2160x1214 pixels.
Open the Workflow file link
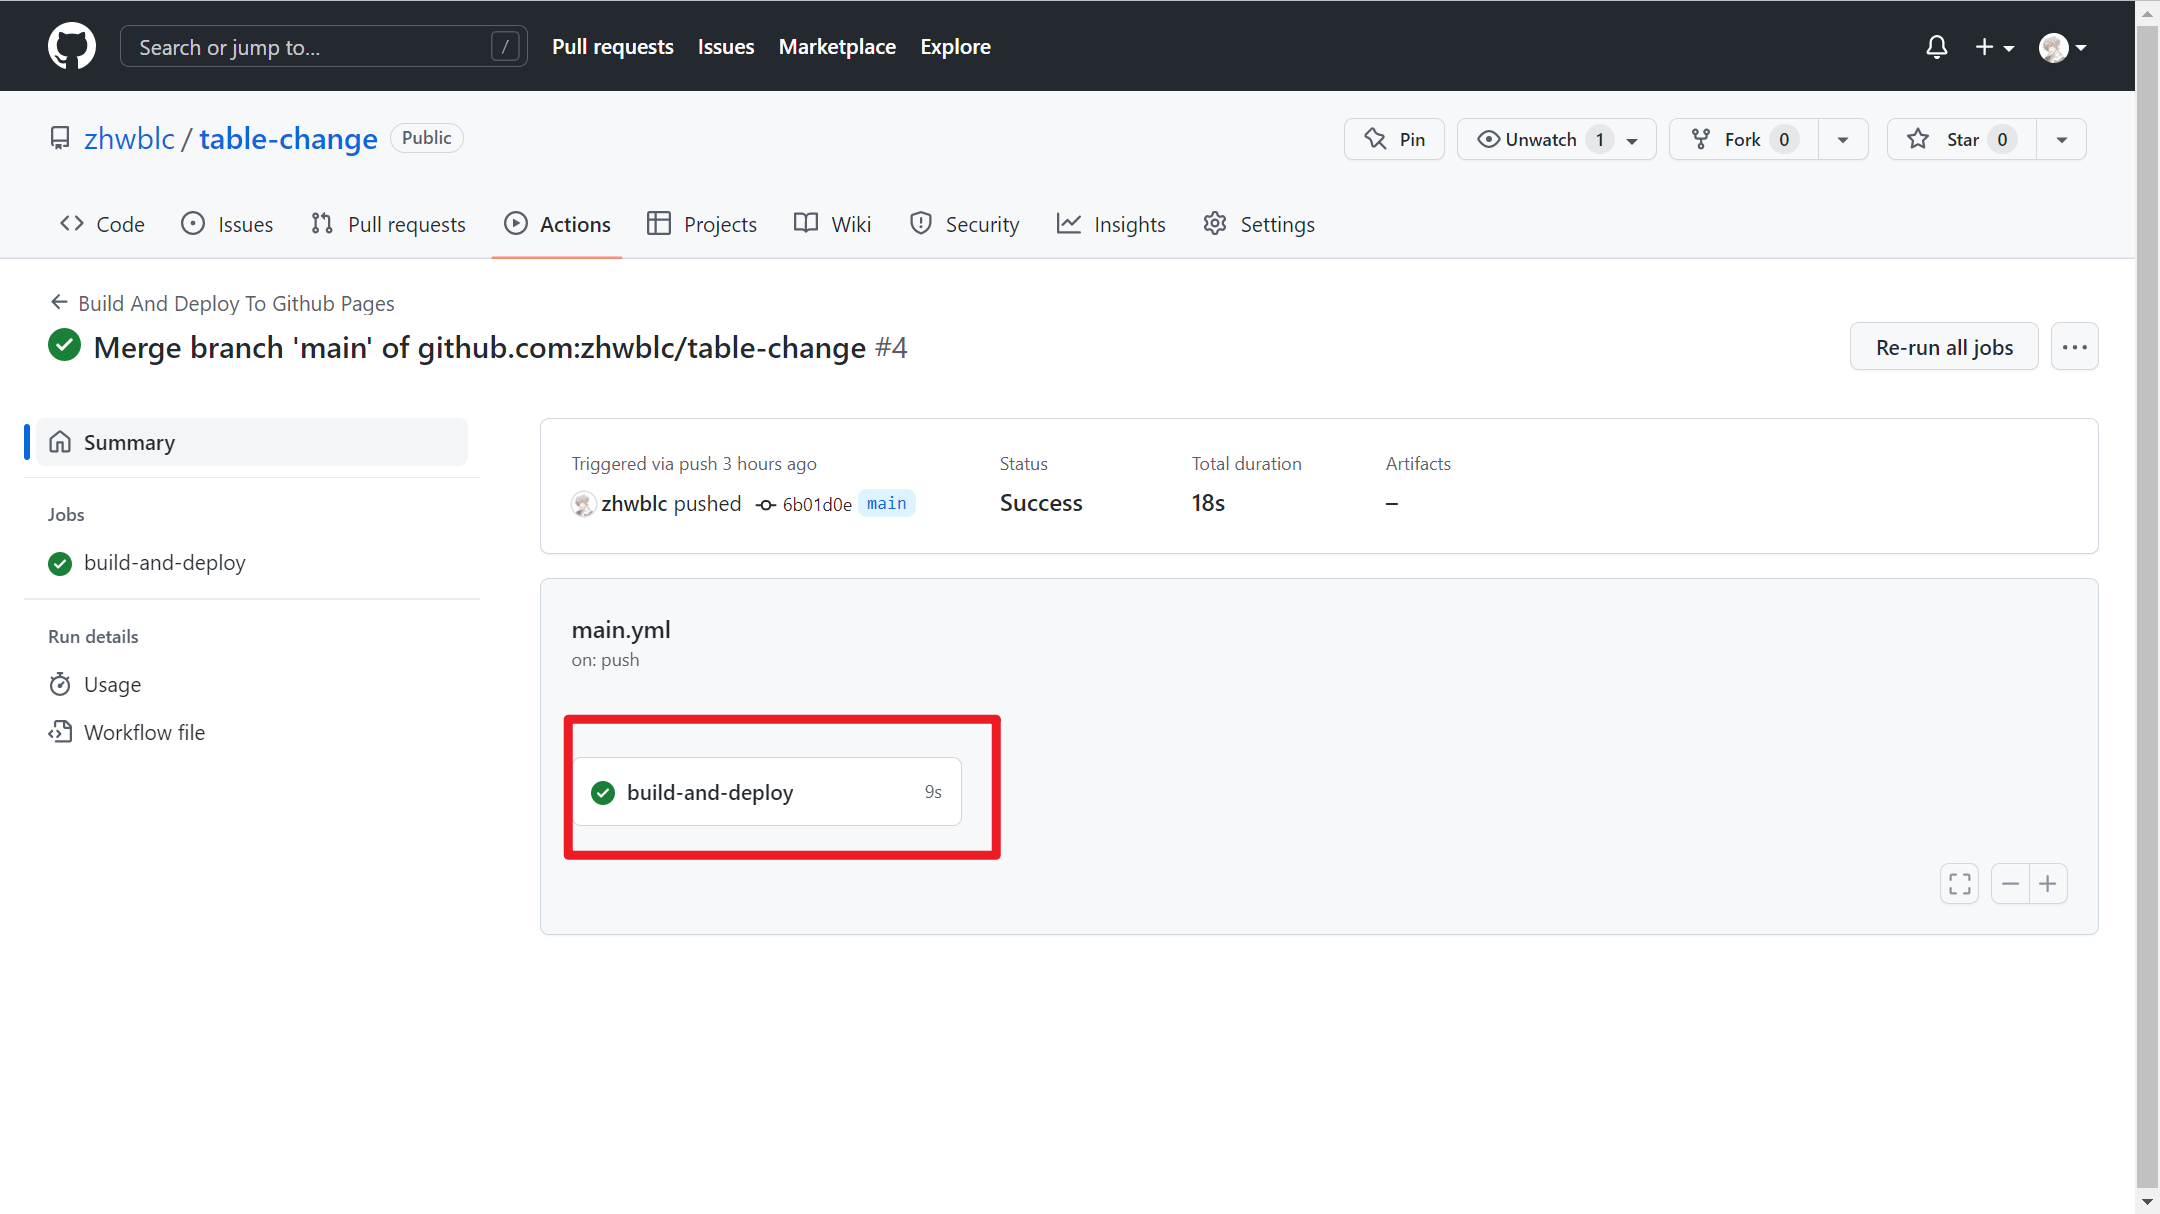127,733
